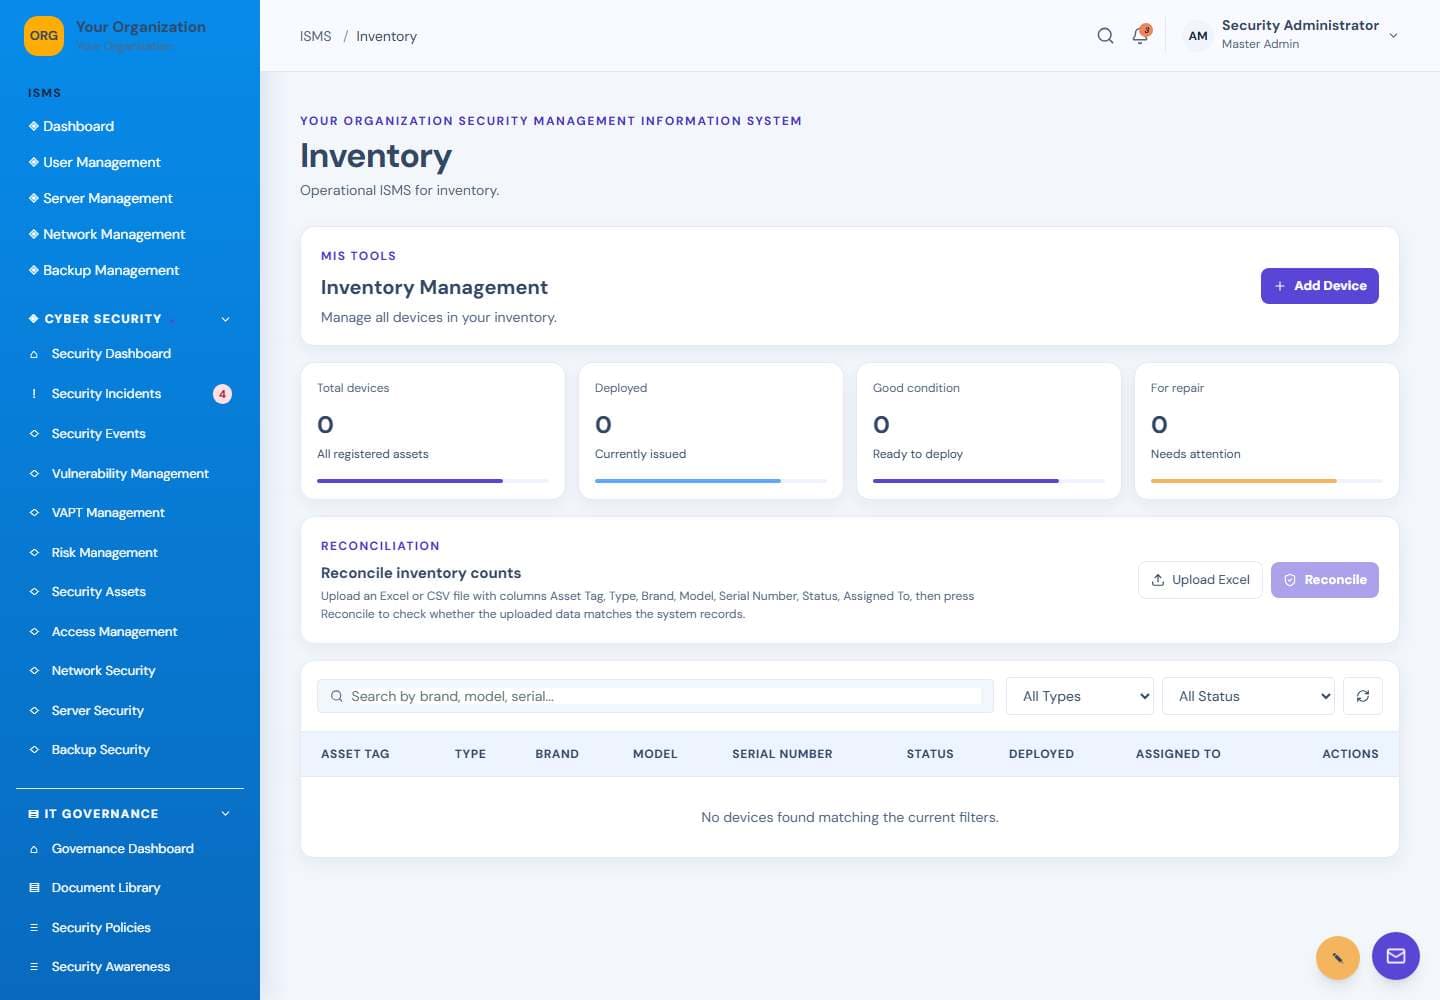The image size is (1440, 1000).
Task: Refresh the device list with reload icon
Action: point(1362,696)
